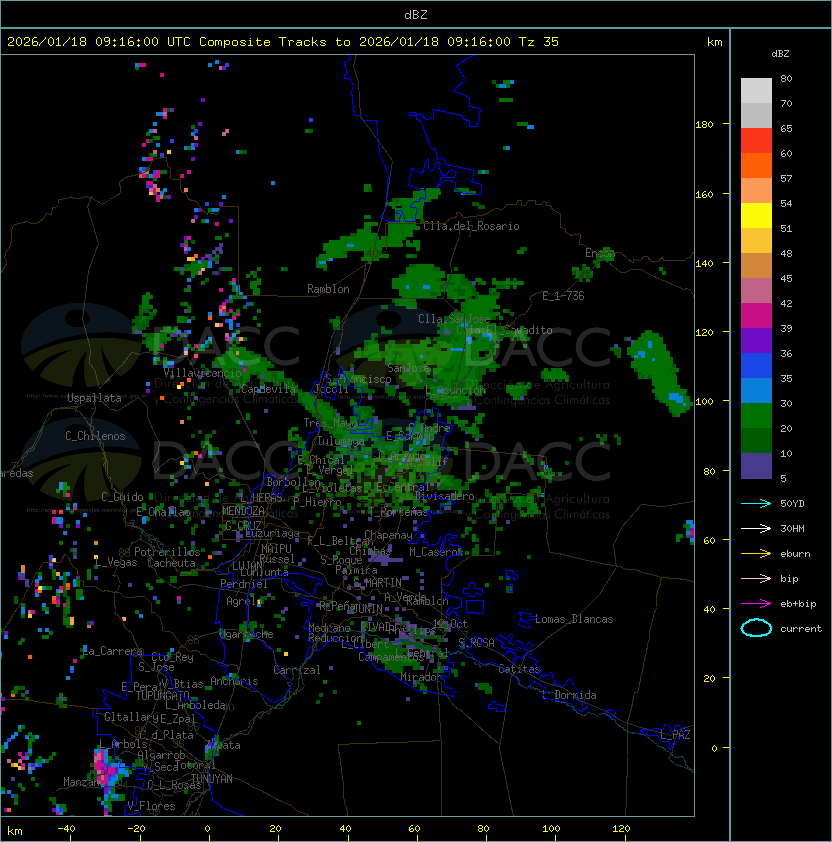Click the cyan 50YD arrow symbol
Viewport: 832px width, 842px height.
[x=756, y=503]
